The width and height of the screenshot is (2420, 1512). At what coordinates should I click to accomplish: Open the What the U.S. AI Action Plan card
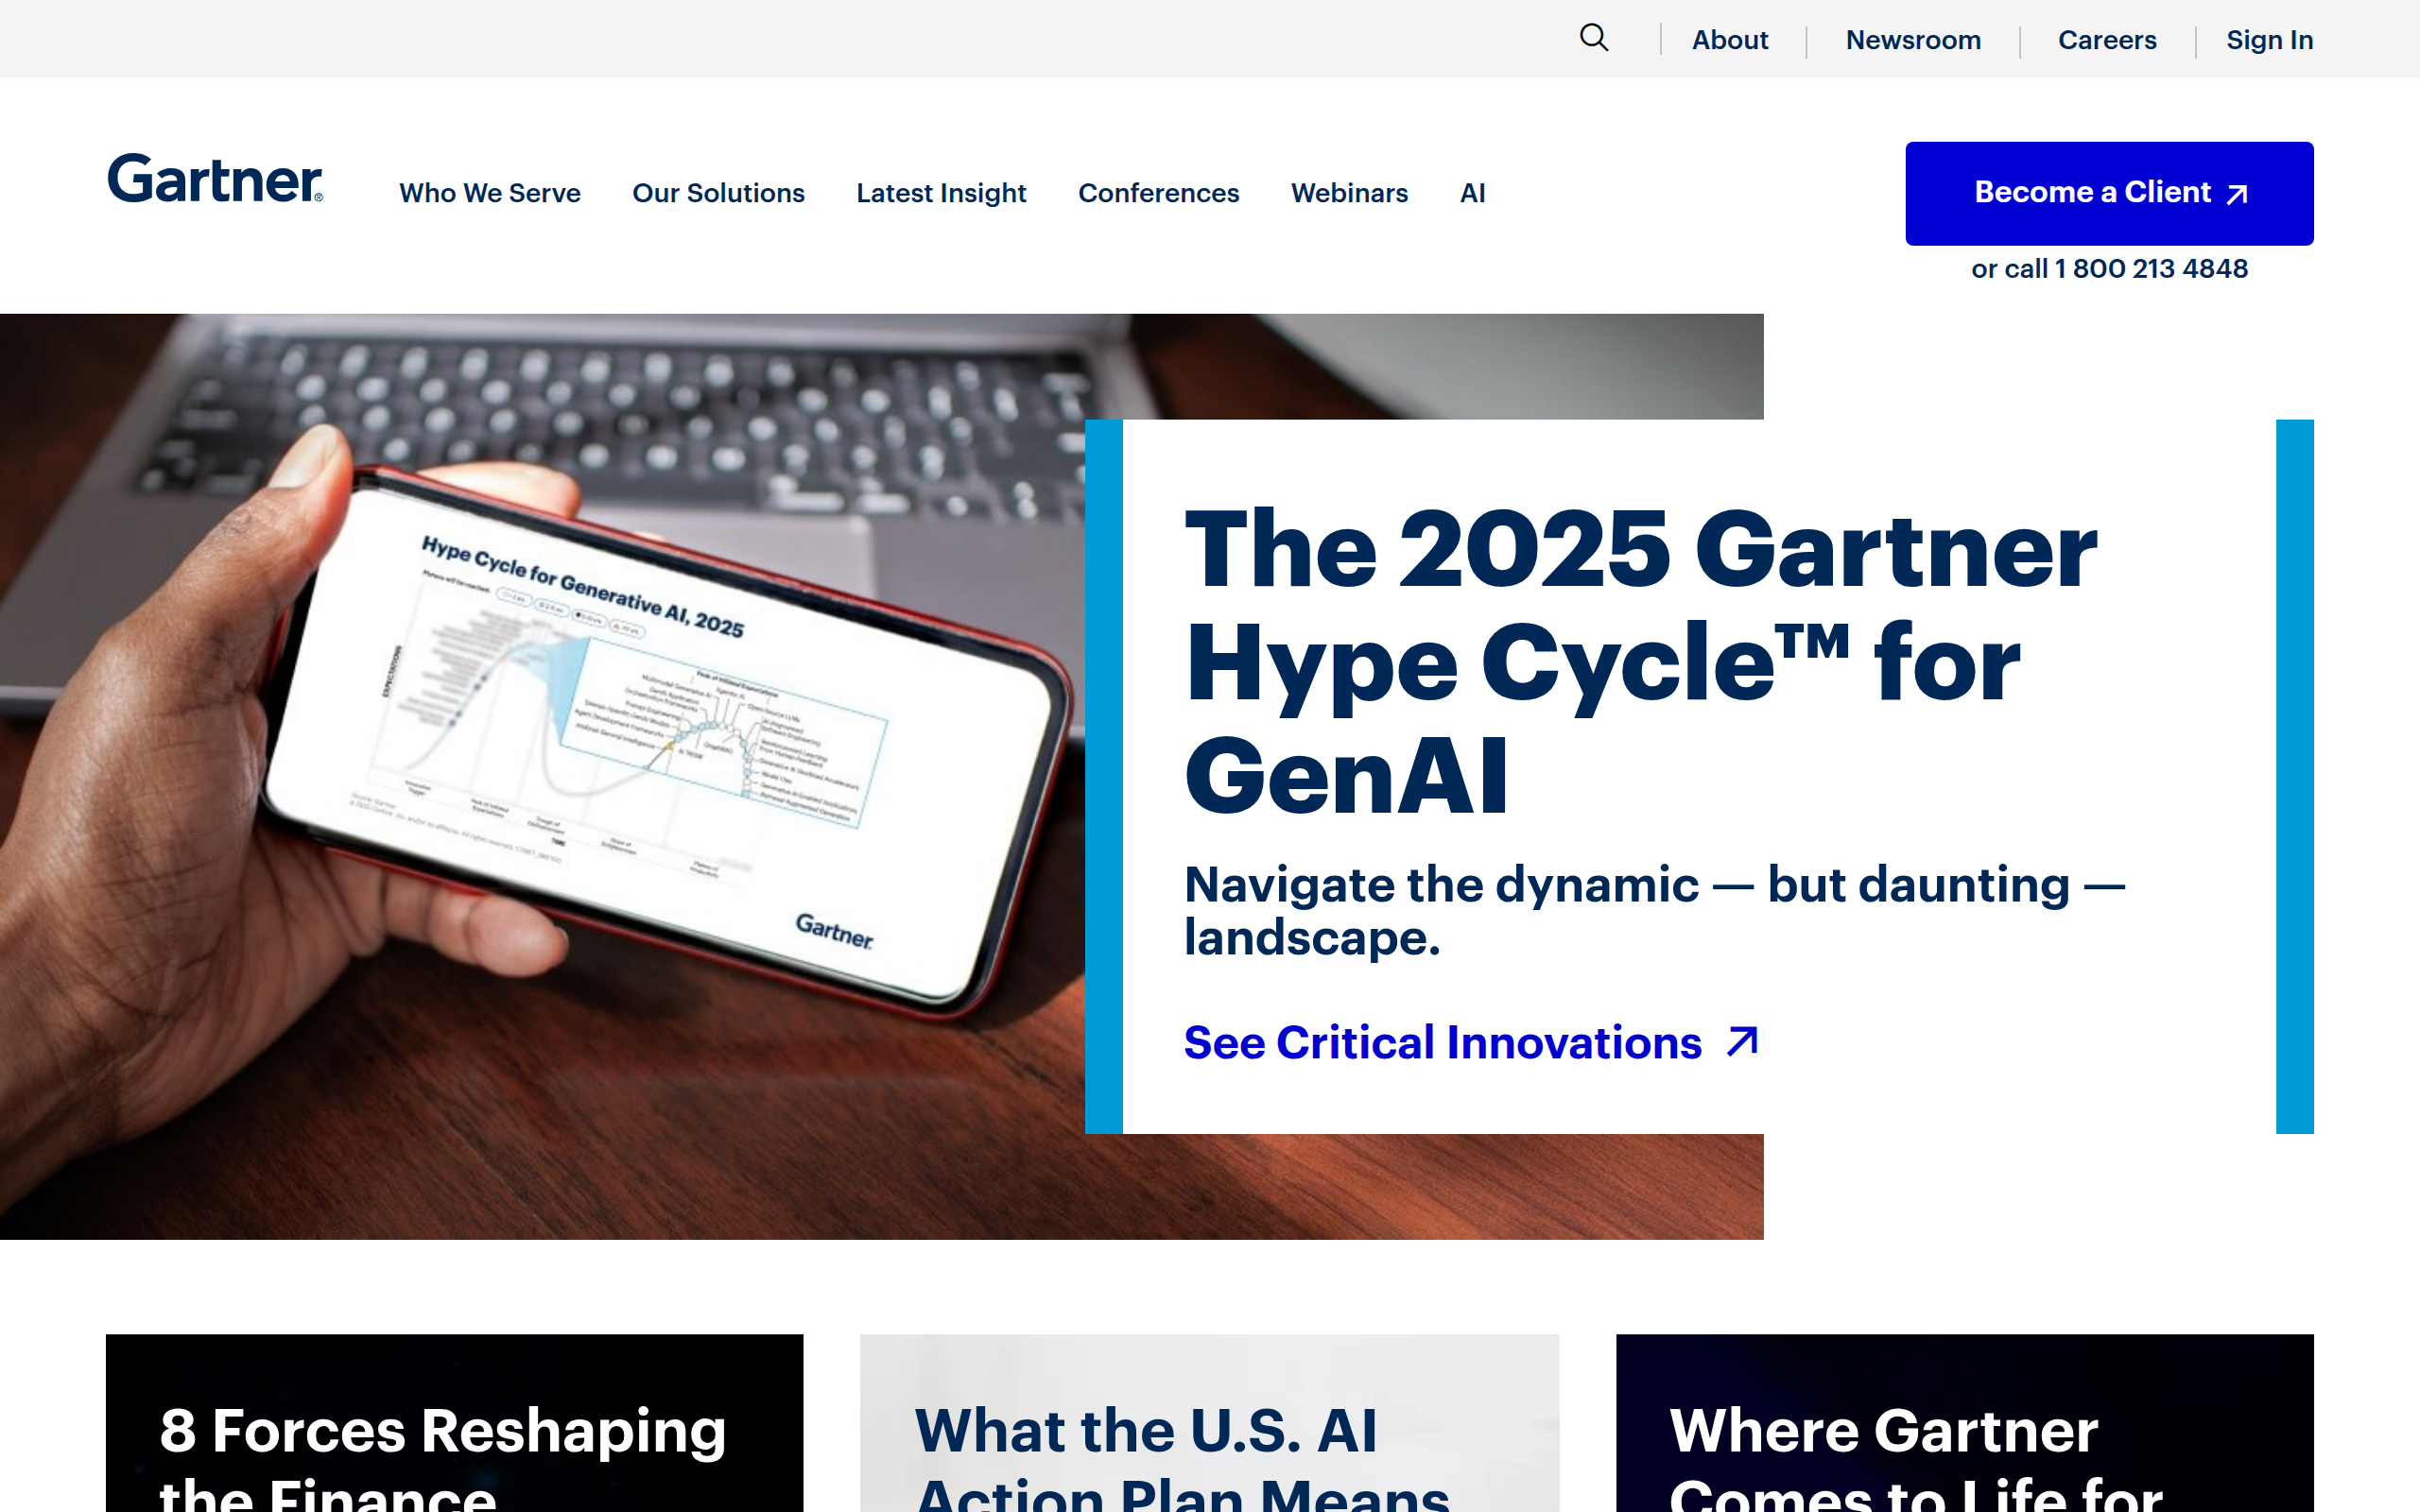(1209, 1423)
